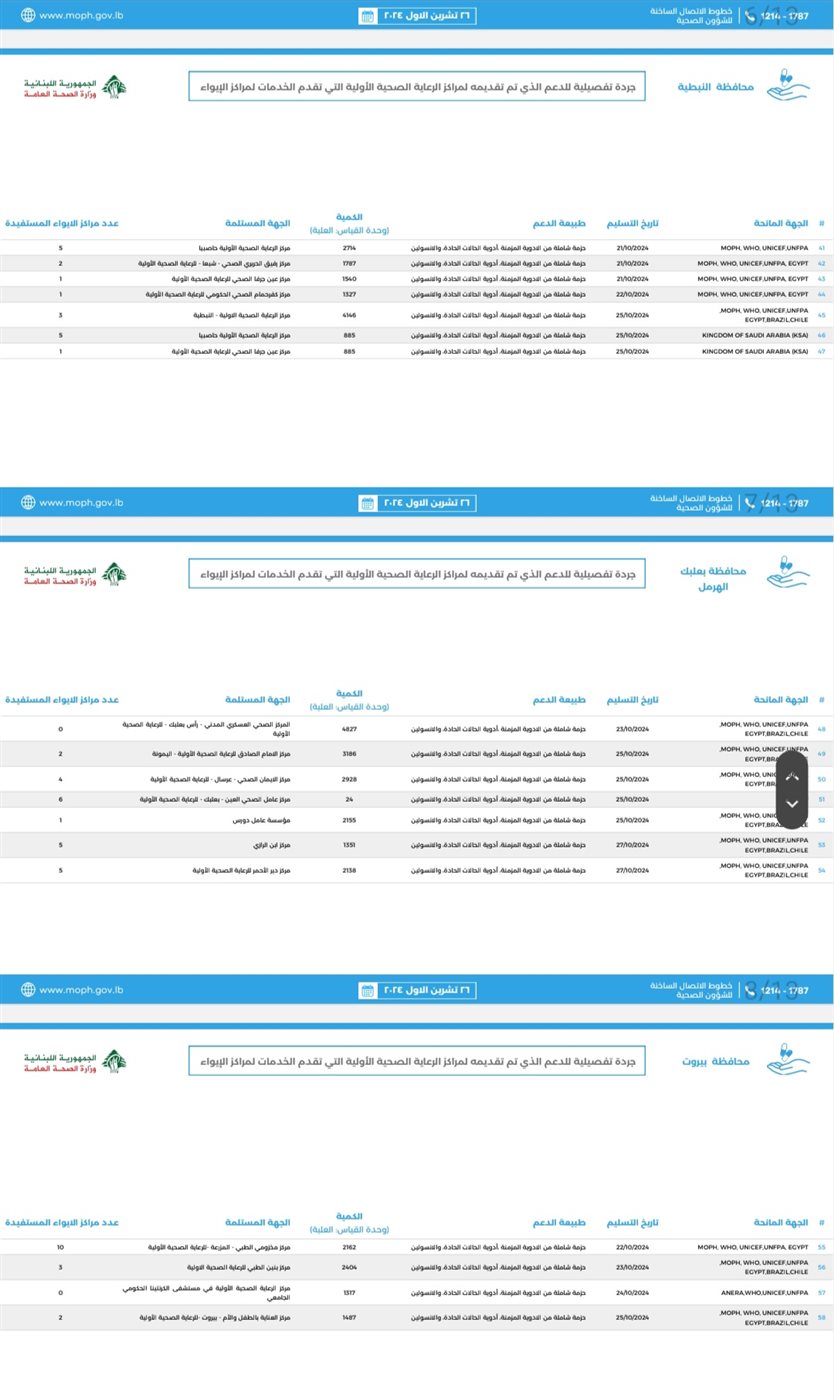Select quantity cell 885 in row 47
Viewport: 834px width, 1400px height.
point(350,351)
